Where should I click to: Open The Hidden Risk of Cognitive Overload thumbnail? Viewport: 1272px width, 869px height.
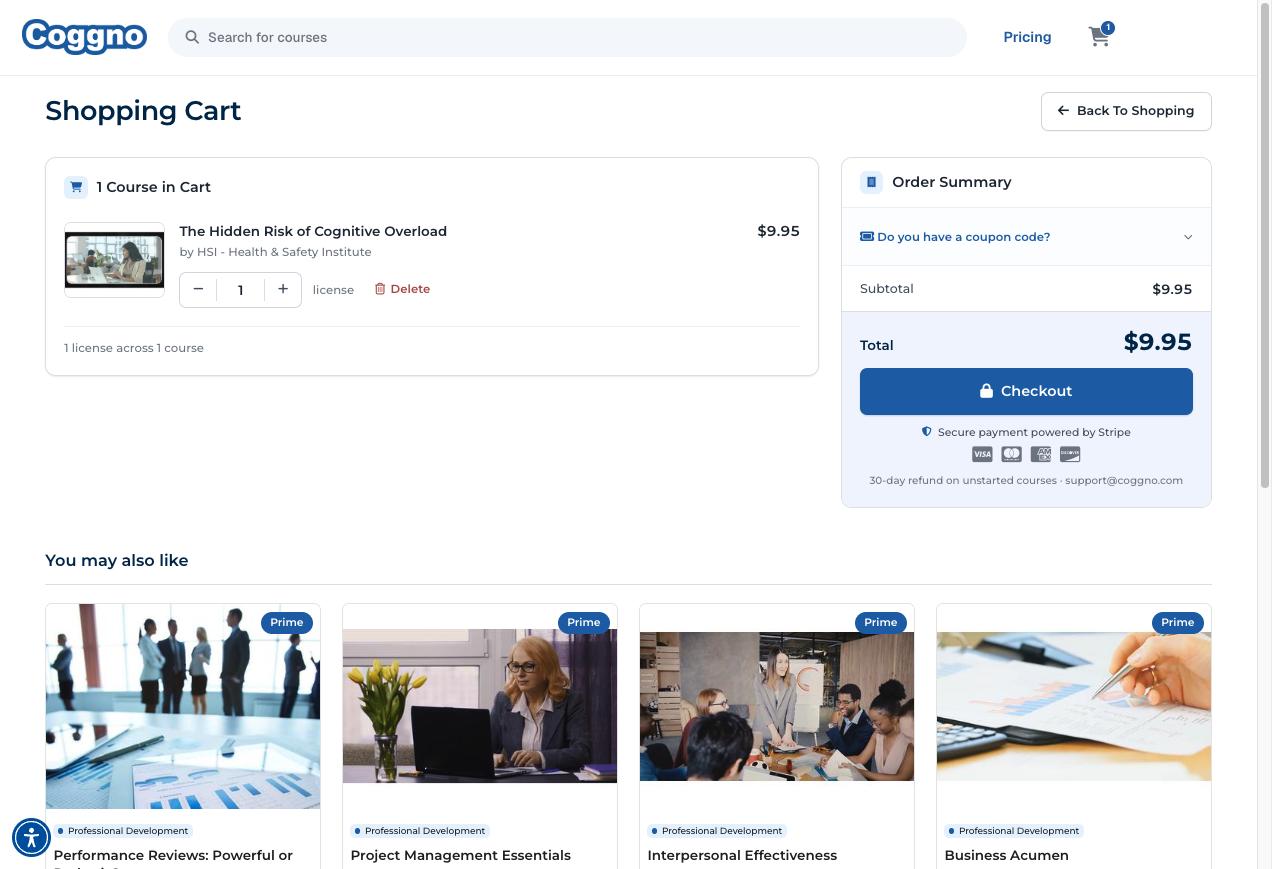click(114, 260)
